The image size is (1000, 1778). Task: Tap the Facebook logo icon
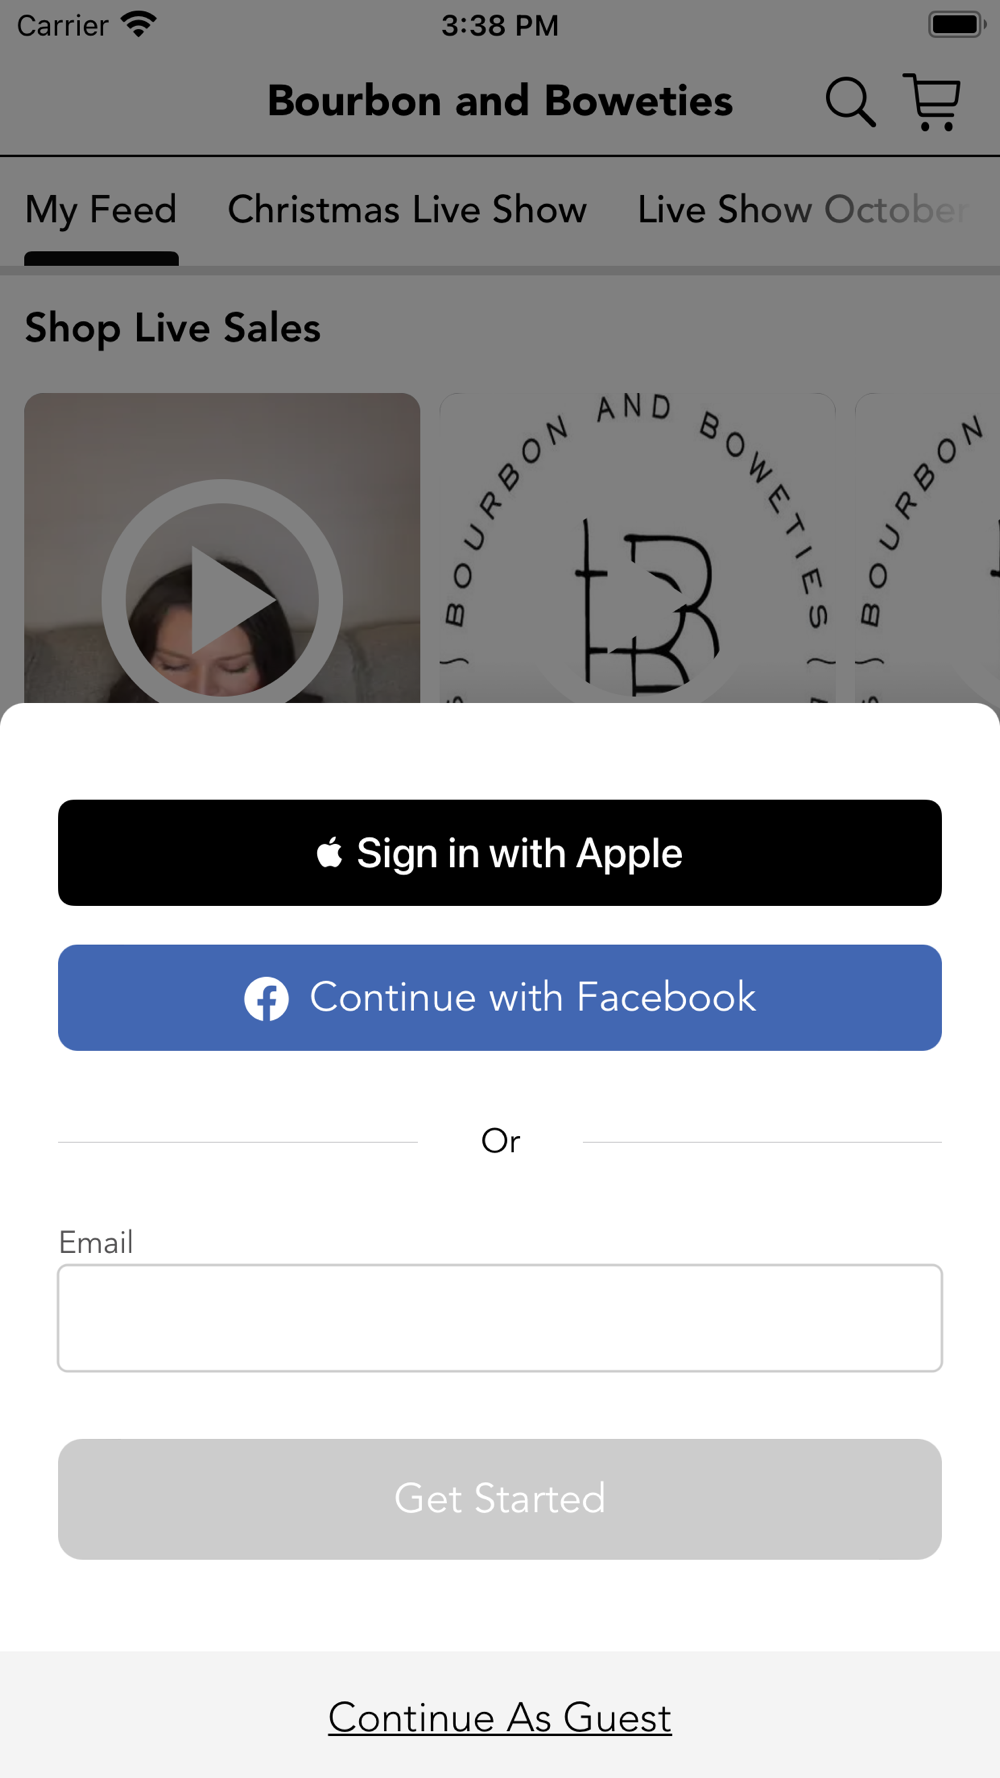coord(267,998)
